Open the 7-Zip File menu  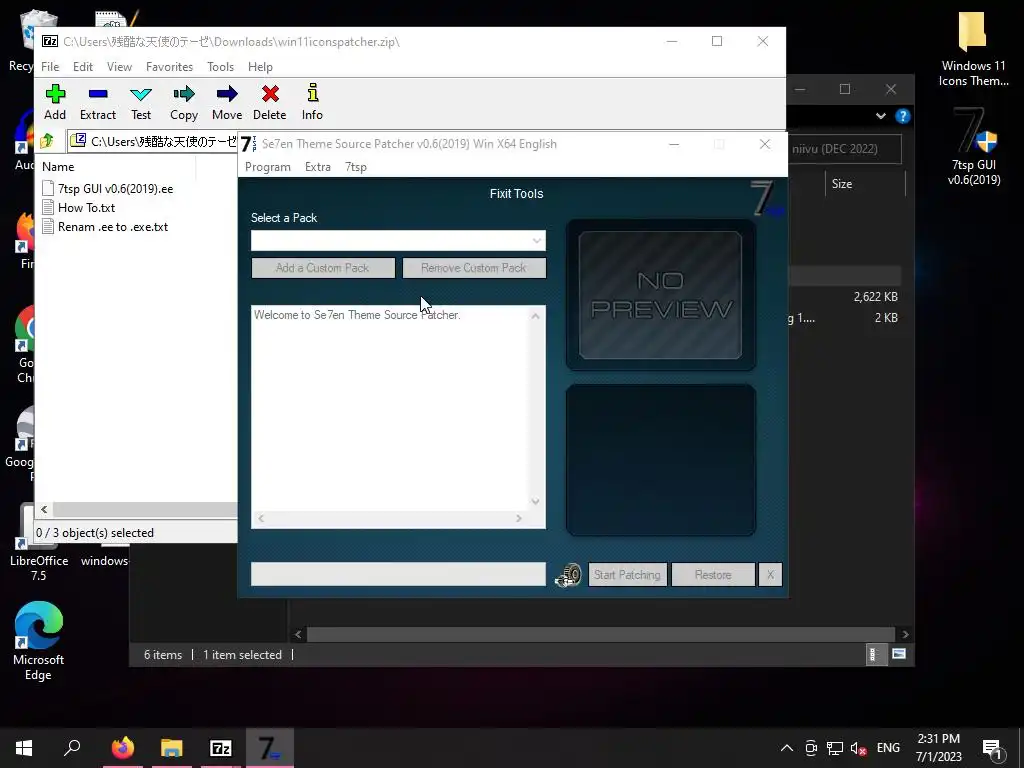(x=50, y=67)
